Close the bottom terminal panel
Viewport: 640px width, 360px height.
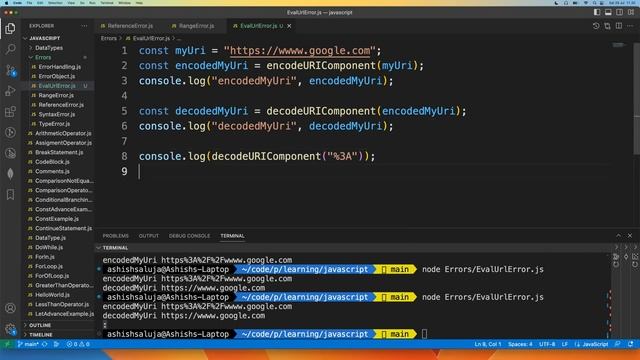pos(630,236)
